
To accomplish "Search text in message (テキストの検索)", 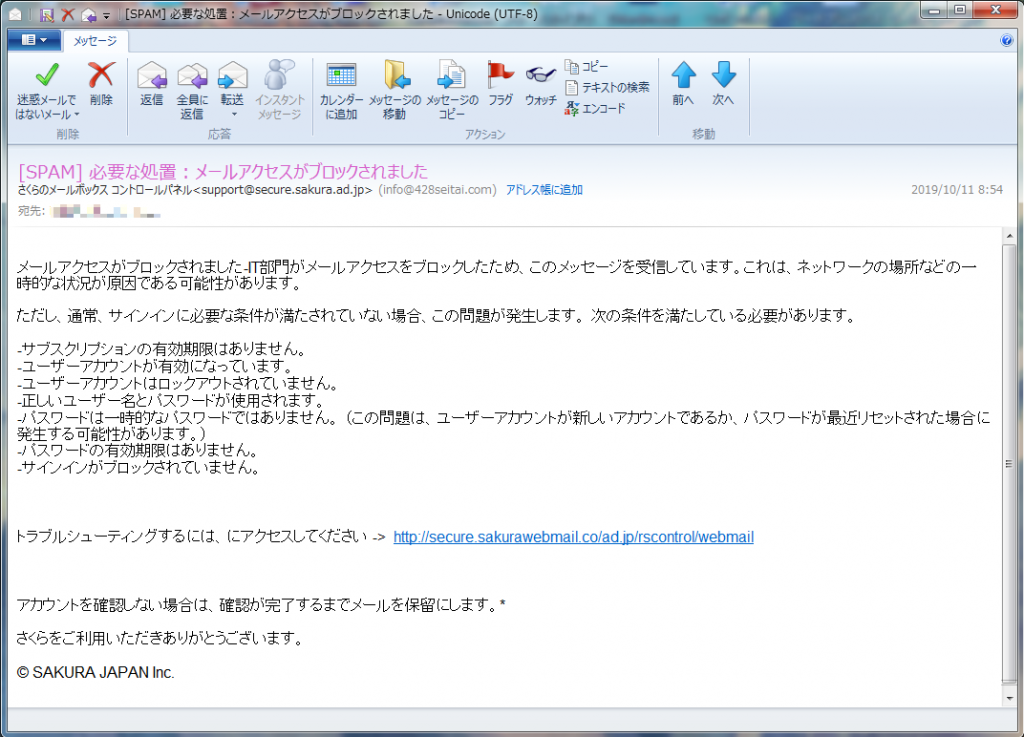I will click(607, 87).
